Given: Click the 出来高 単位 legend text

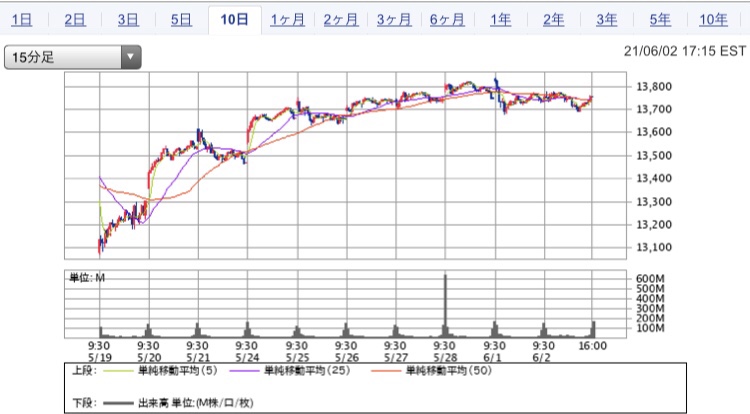Looking at the screenshot, I should click(x=196, y=403).
